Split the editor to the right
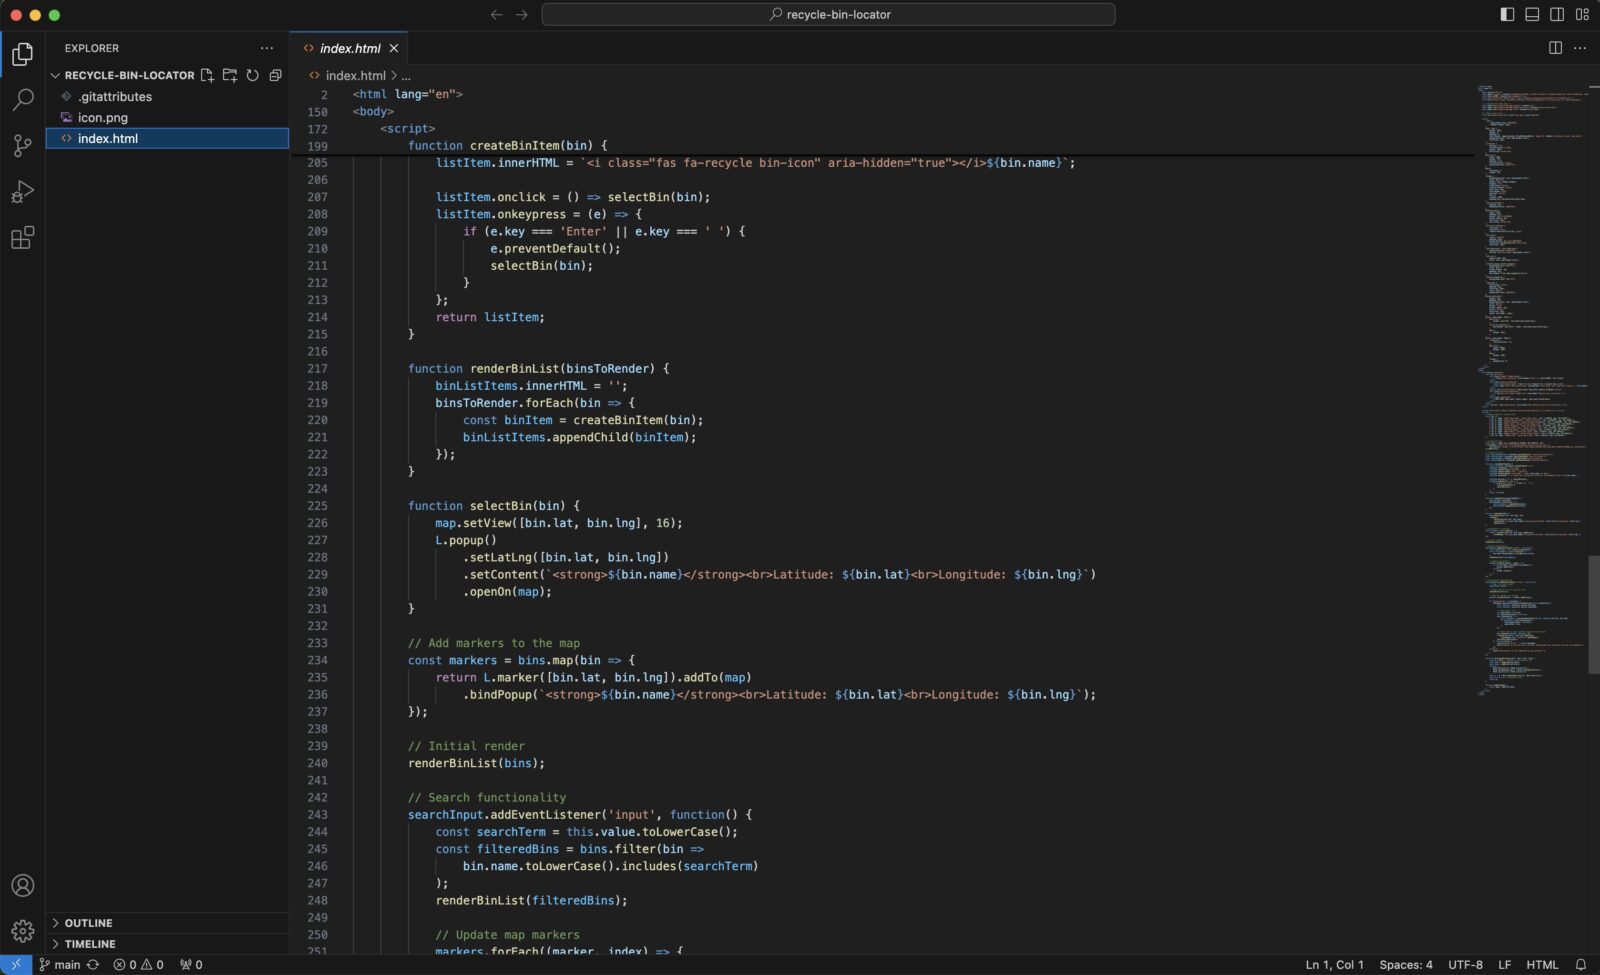This screenshot has height=975, width=1600. pos(1555,48)
